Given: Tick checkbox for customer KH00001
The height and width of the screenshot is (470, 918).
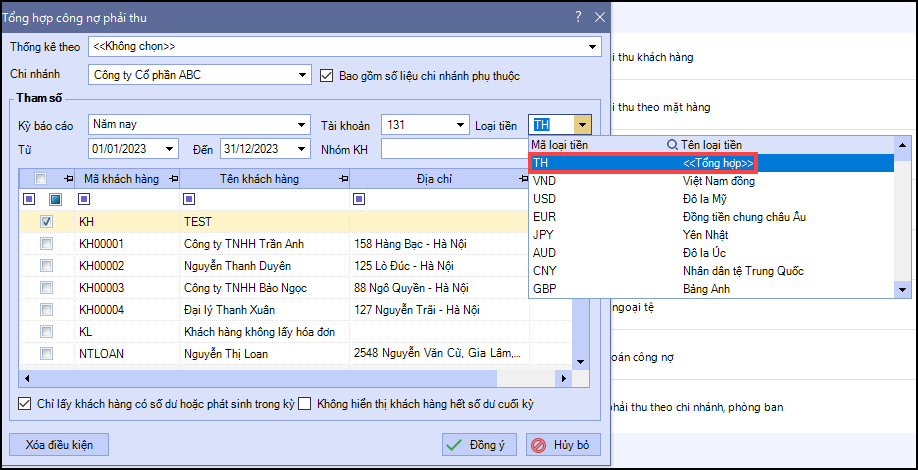Looking at the screenshot, I should coord(47,244).
